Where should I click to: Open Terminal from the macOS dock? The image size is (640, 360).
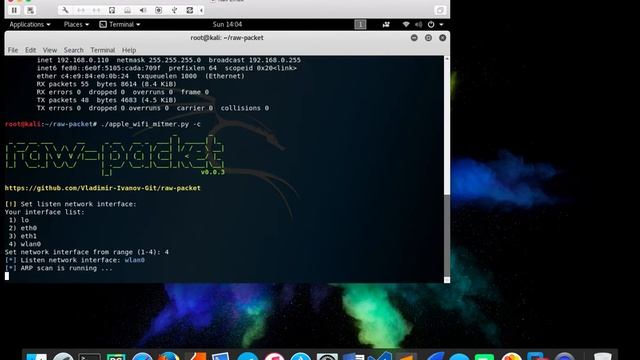click(x=89, y=357)
